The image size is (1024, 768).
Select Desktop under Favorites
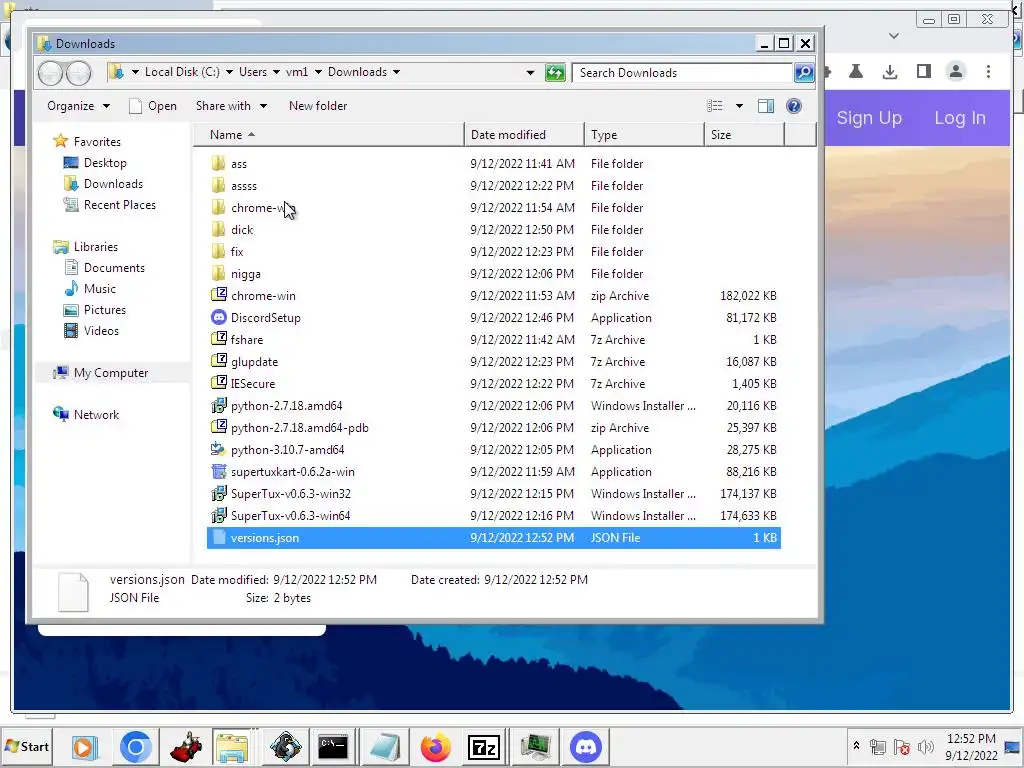tap(95, 163)
